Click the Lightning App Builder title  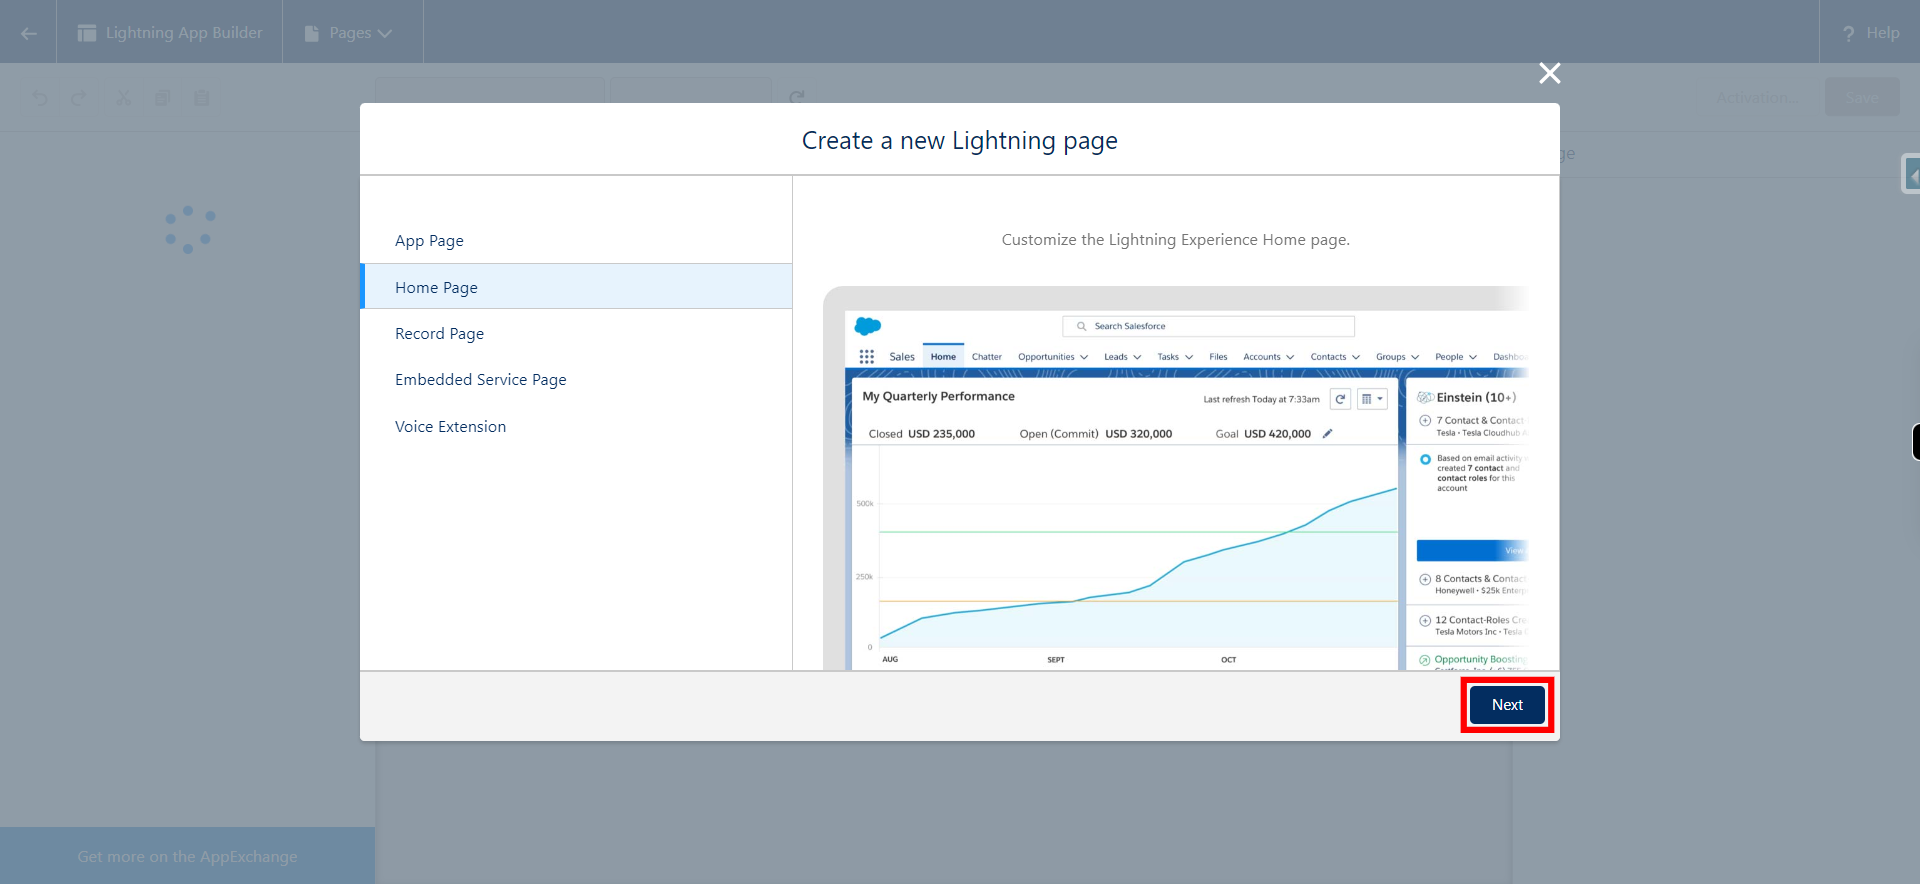coord(184,33)
